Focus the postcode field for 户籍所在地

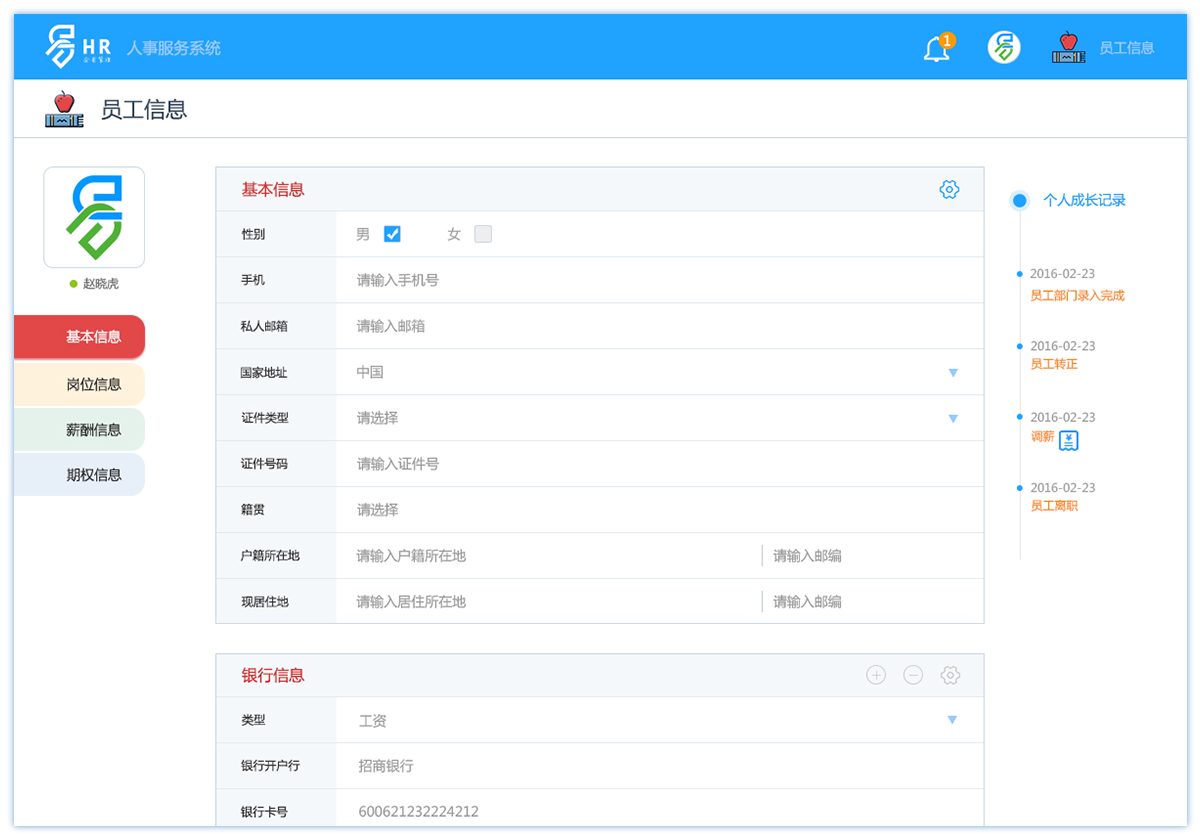[x=873, y=556]
